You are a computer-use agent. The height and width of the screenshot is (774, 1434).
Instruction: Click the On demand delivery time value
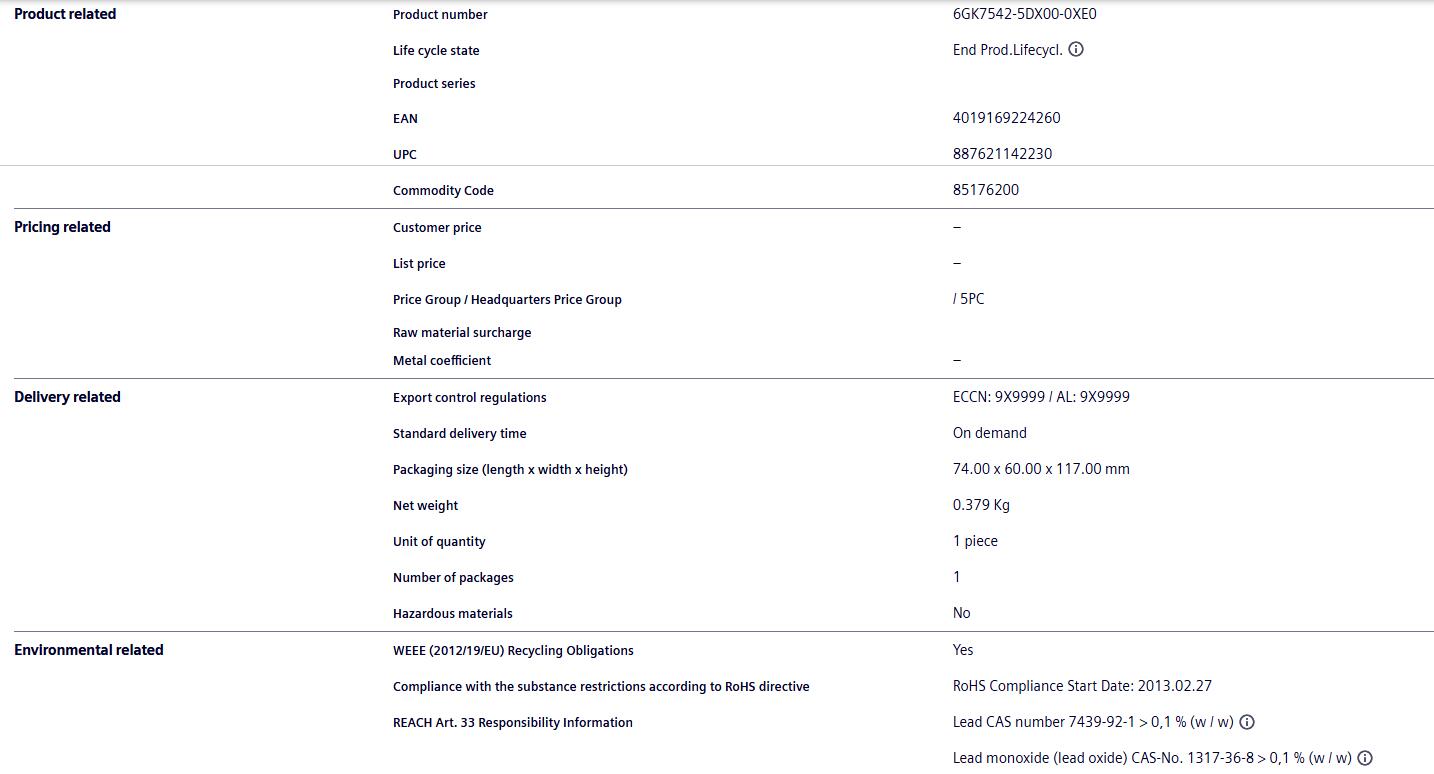989,433
